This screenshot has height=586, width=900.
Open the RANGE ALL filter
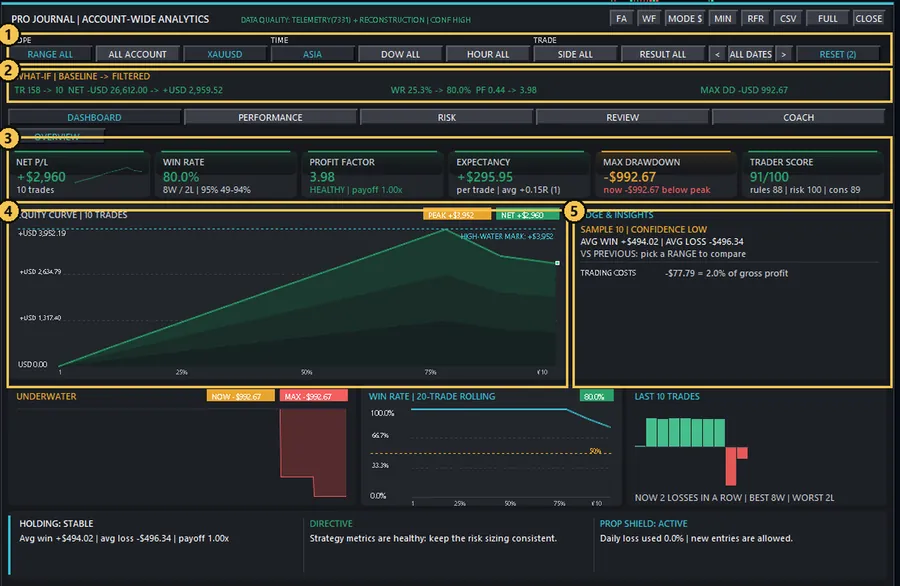point(50,54)
